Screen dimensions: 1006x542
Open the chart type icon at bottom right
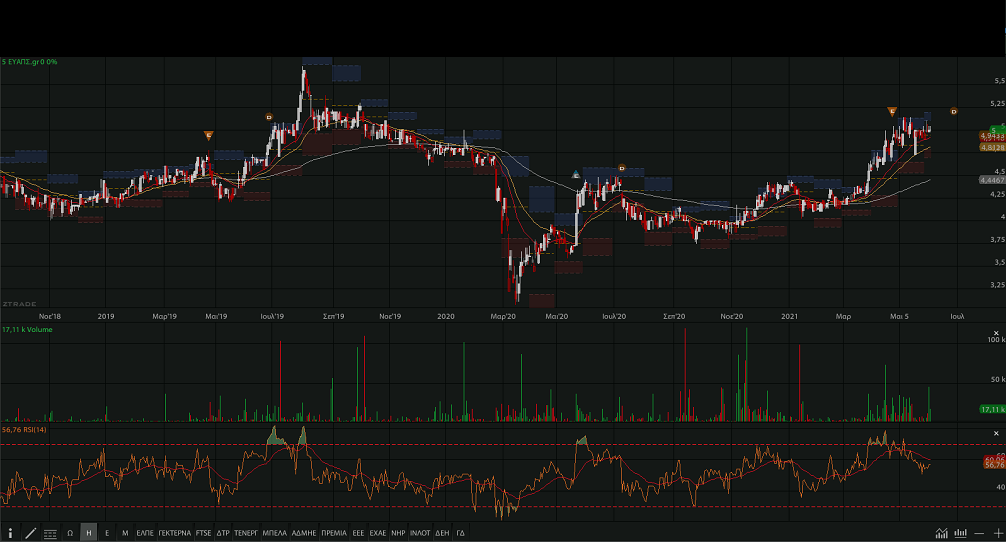941,533
